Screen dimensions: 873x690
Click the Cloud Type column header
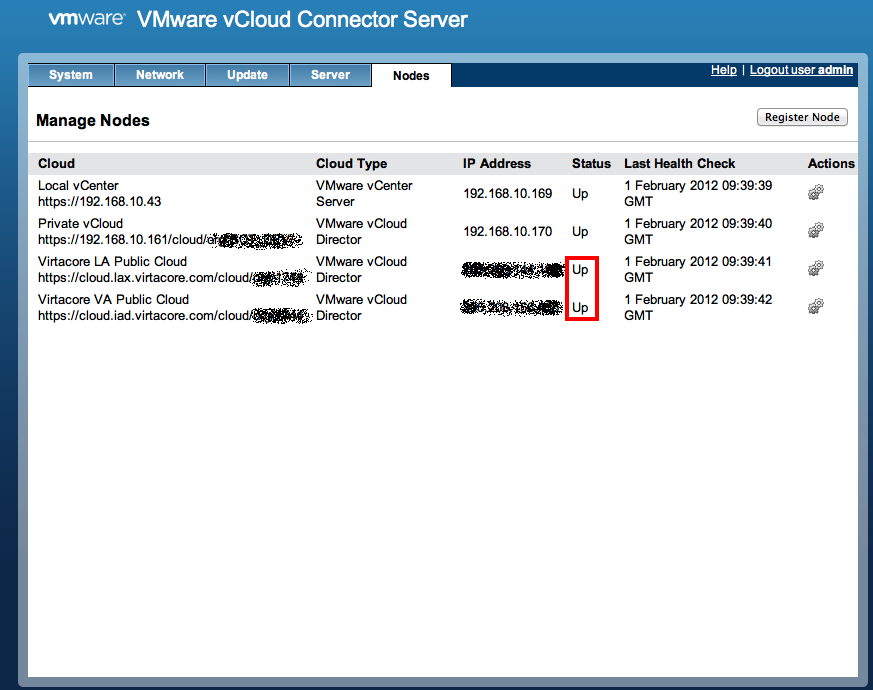(x=351, y=163)
